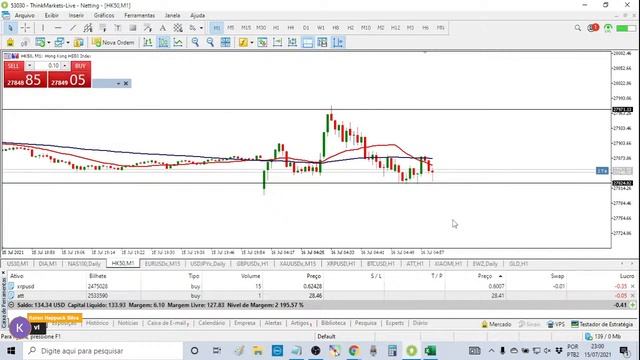The width and height of the screenshot is (640, 360).
Task: Sort positions by Lucro column
Action: point(627,276)
